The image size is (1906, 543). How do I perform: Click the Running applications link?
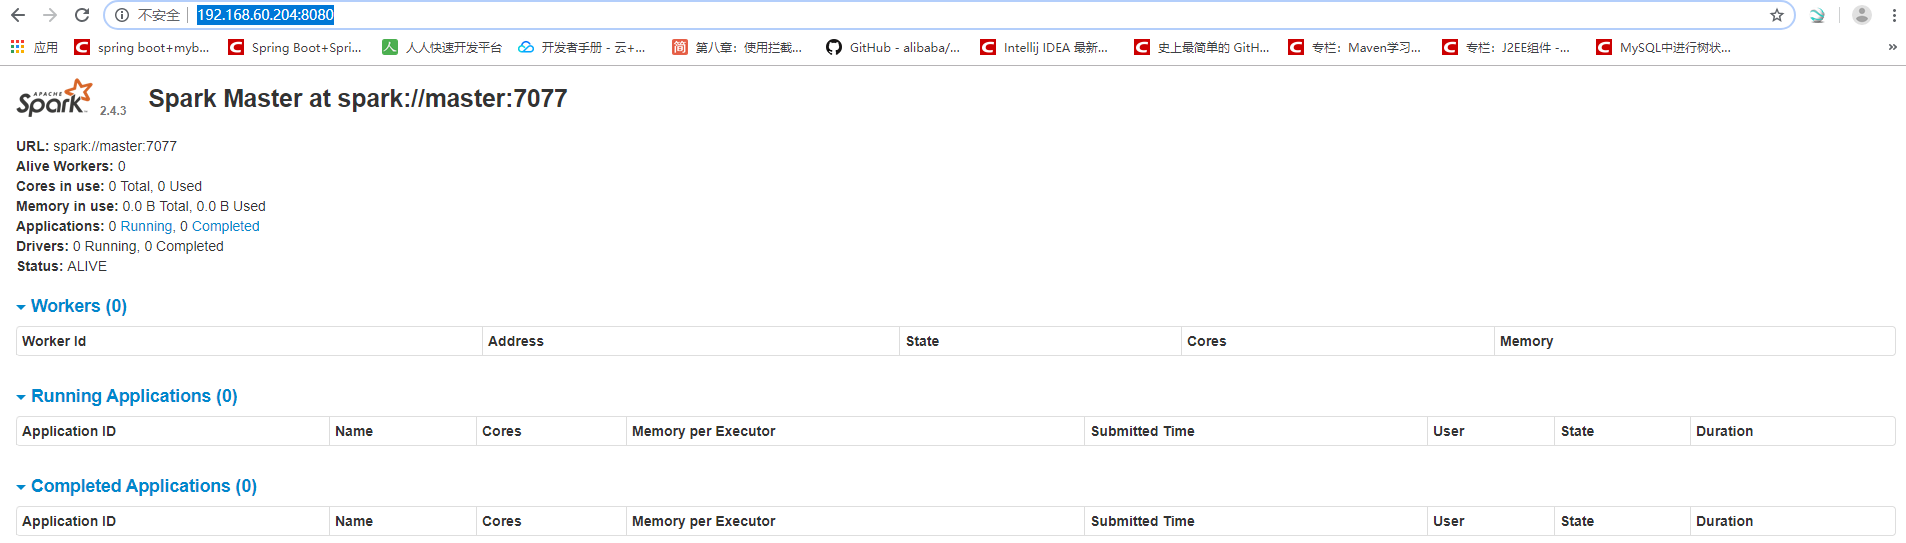pyautogui.click(x=147, y=226)
